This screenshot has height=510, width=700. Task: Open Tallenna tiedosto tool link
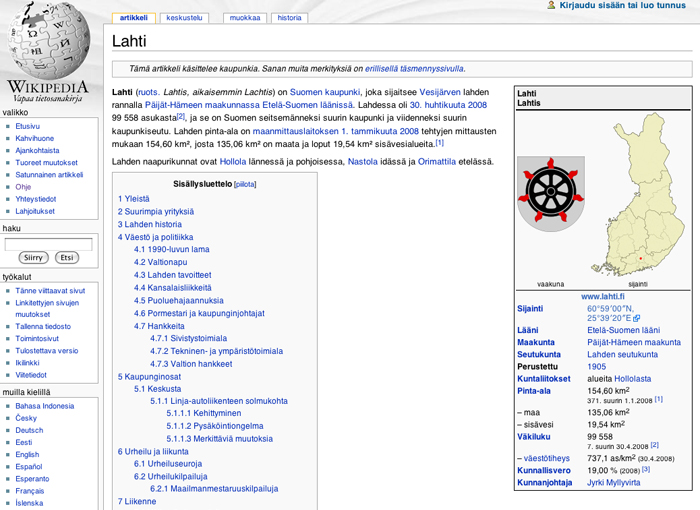tap(43, 326)
